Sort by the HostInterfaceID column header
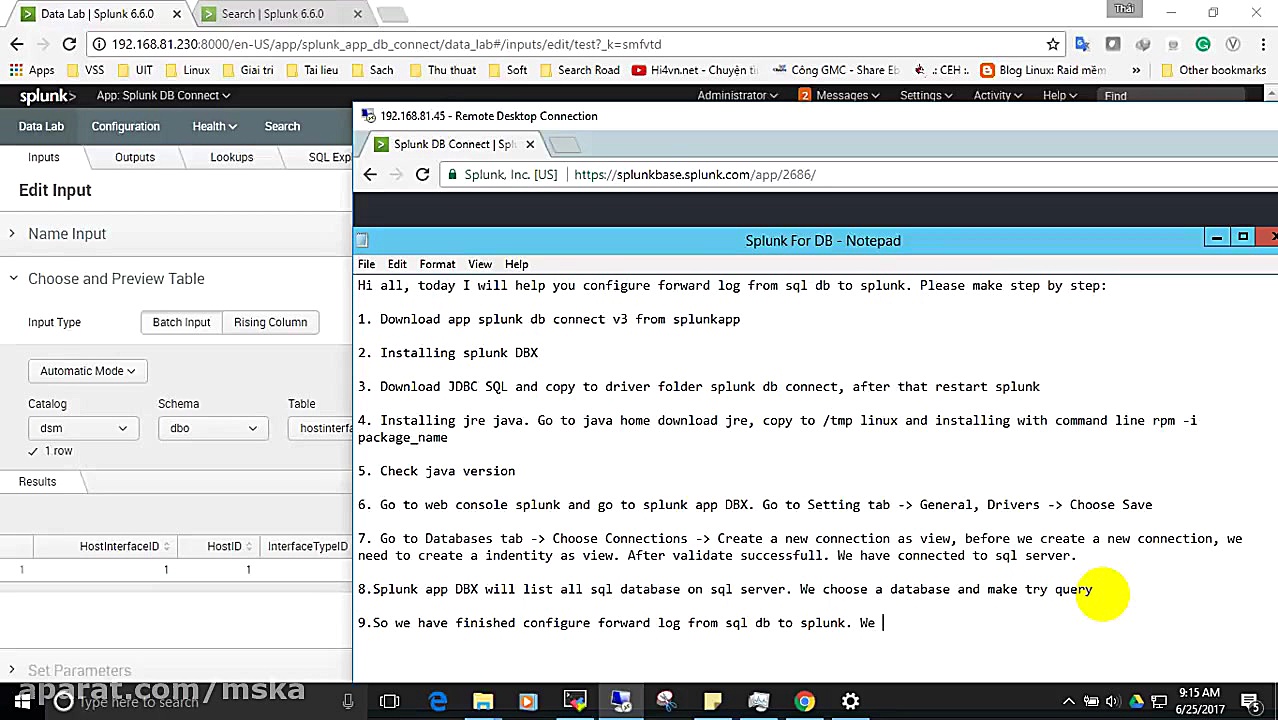The image size is (1278, 720). click(119, 546)
